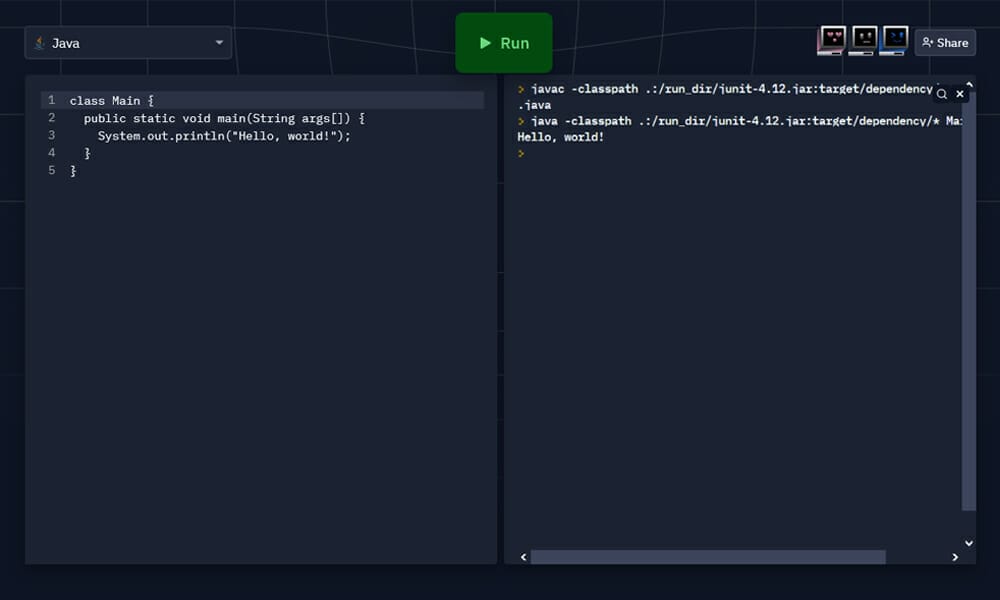This screenshot has height=600, width=1000.
Task: Select the pink heart-eyes computer avatar
Action: tap(832, 40)
